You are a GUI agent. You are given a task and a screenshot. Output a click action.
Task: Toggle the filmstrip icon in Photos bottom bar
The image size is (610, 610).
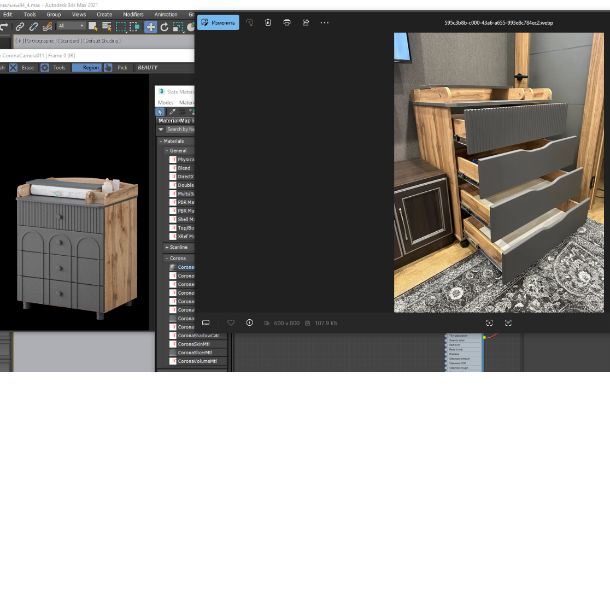[206, 323]
